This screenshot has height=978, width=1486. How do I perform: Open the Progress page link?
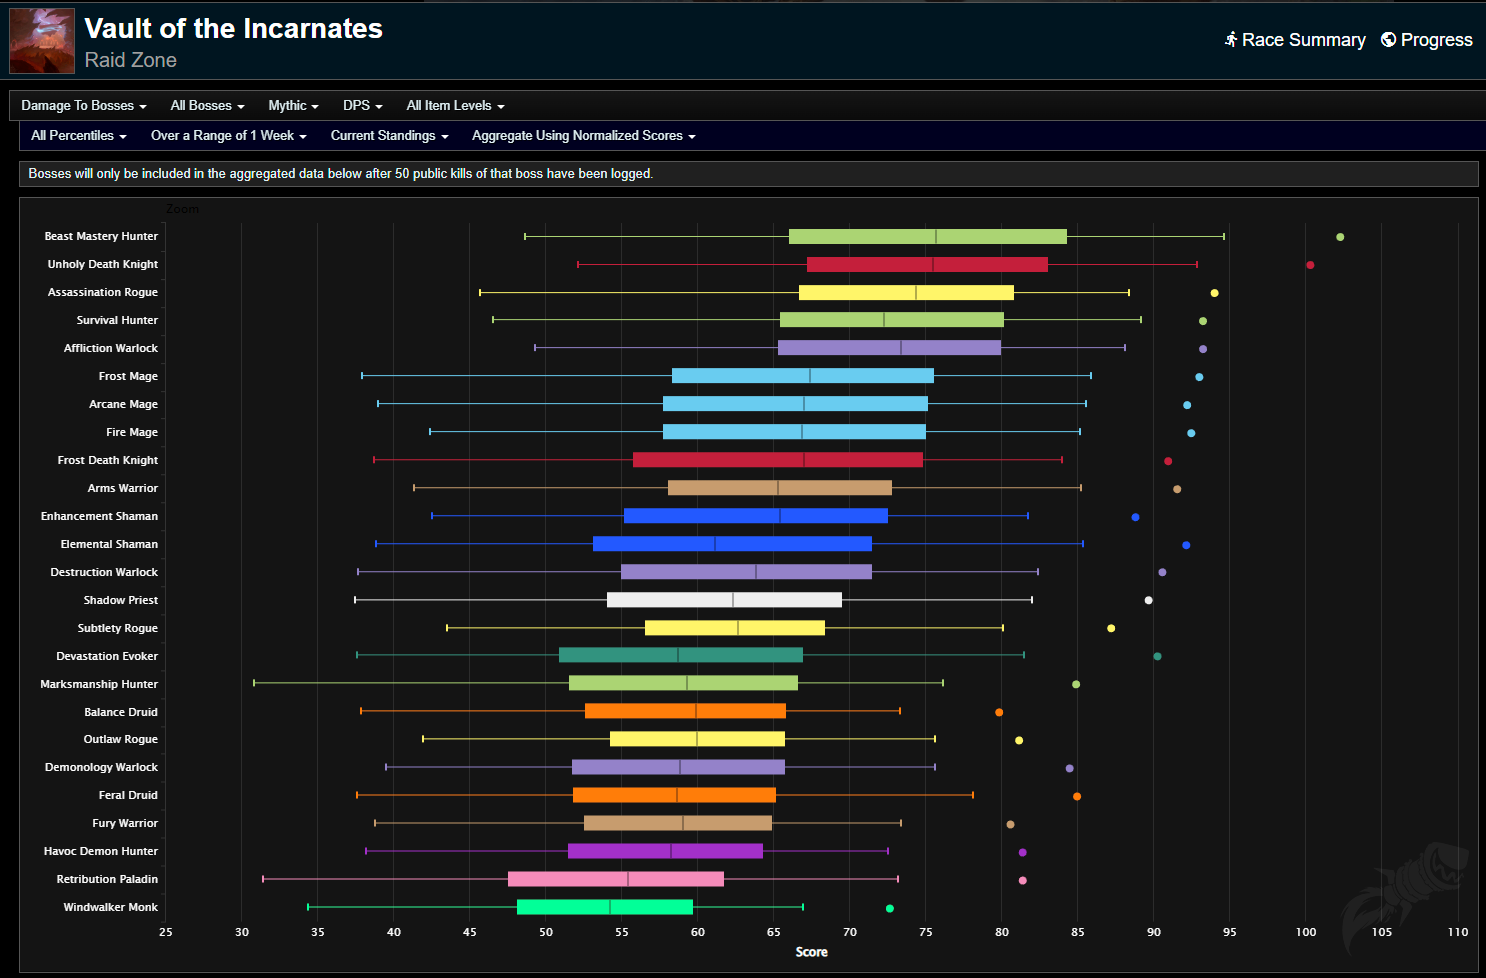coord(1435,40)
